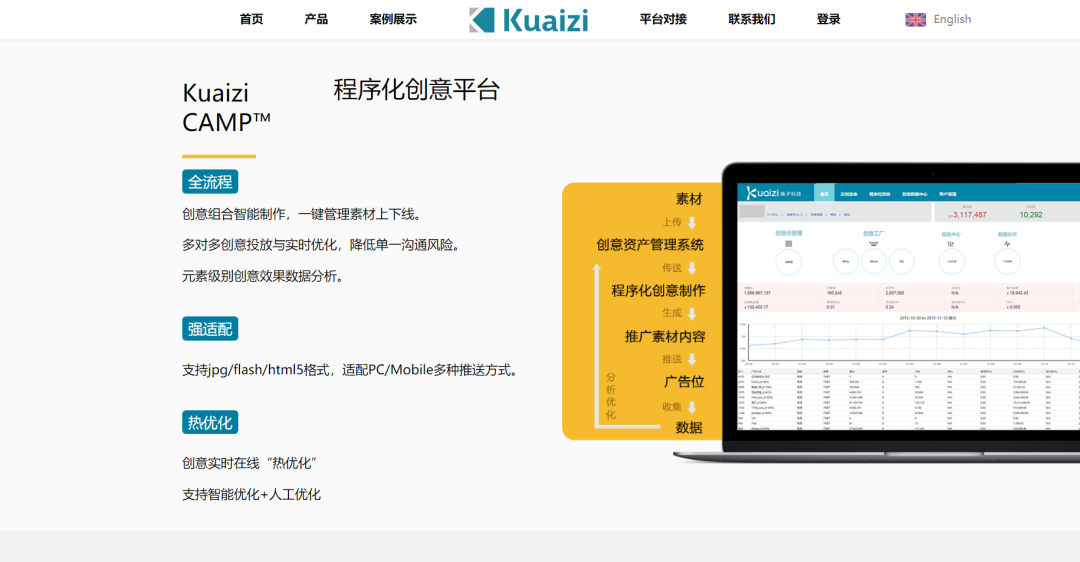Click the 登录 login link
This screenshot has height=562, width=1080.
click(828, 20)
